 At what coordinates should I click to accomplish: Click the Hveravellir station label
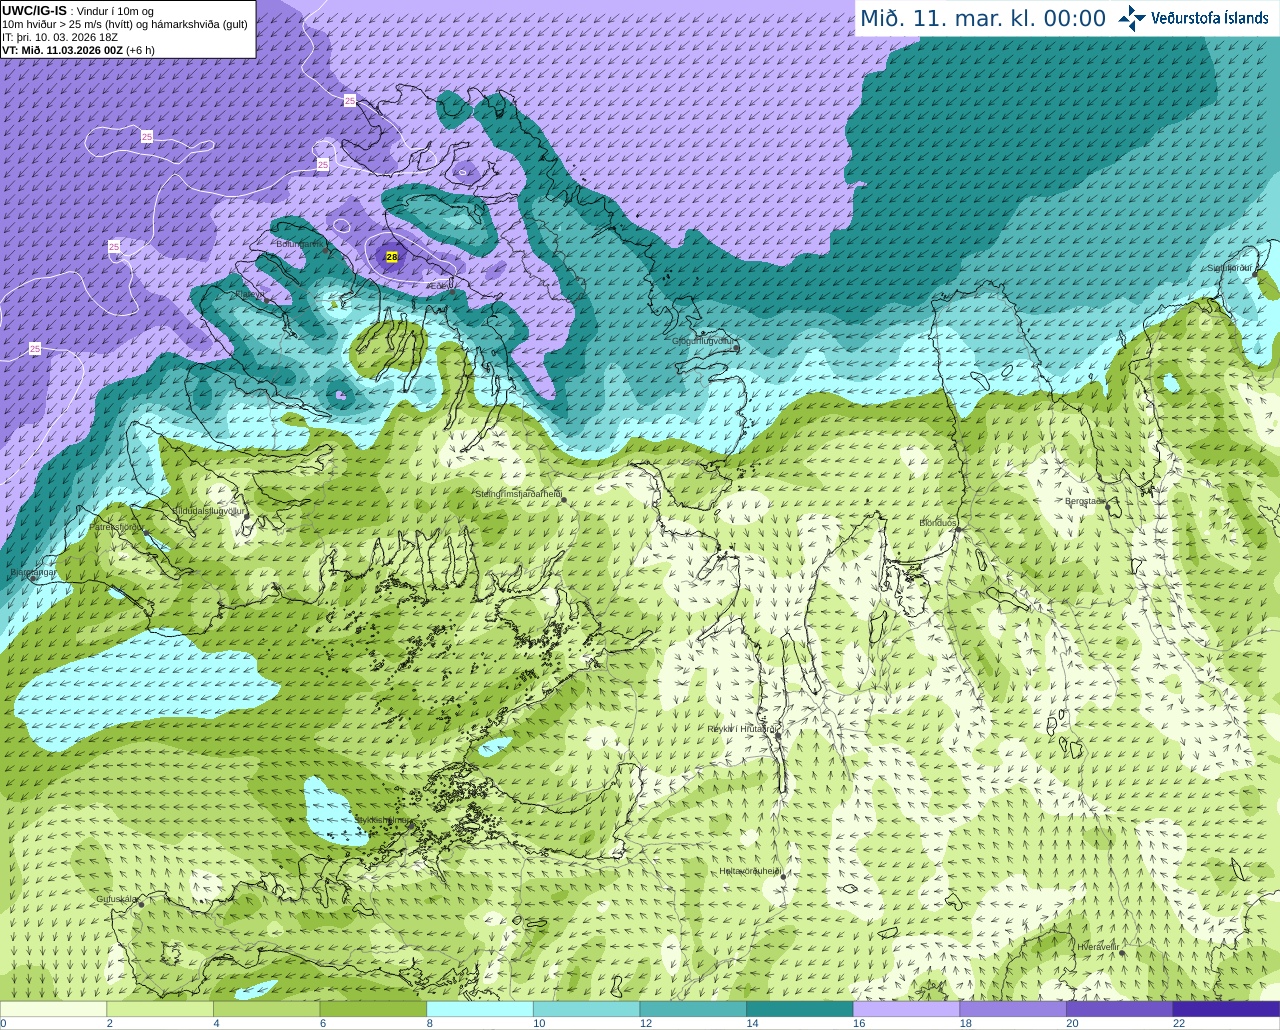click(1098, 946)
